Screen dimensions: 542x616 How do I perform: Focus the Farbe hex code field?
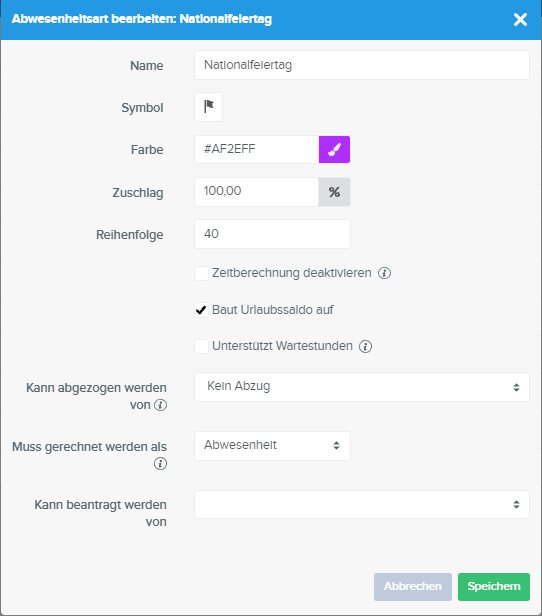coord(256,149)
